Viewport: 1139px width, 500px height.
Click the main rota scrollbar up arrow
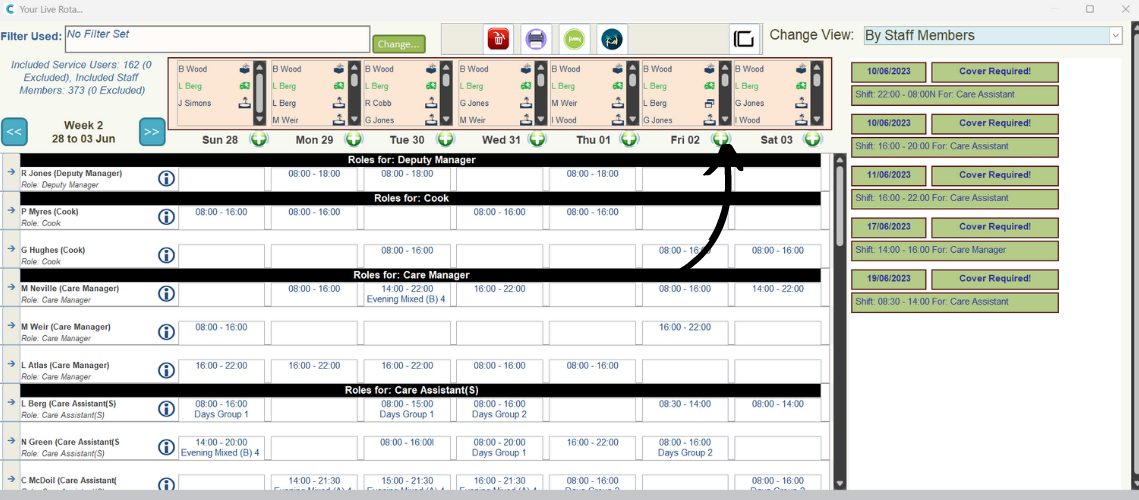pos(840,159)
